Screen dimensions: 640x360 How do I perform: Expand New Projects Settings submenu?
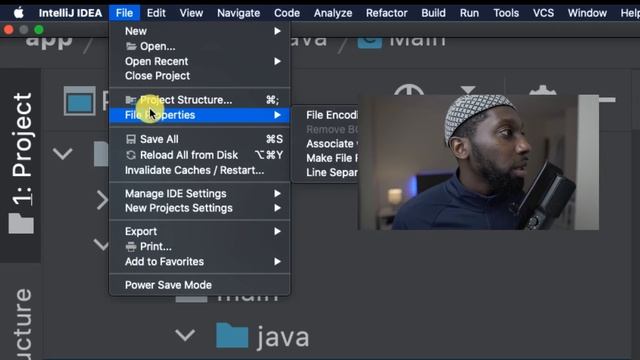click(200, 208)
